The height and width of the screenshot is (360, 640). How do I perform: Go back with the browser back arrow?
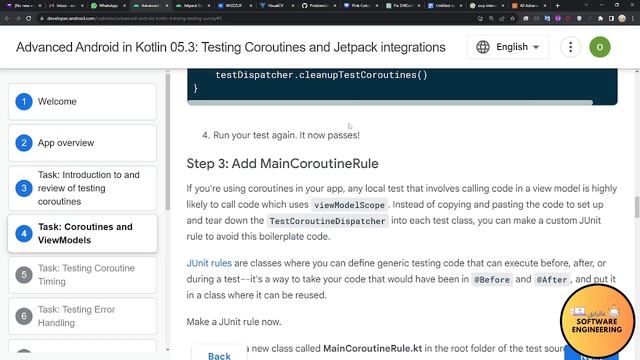pos(7,18)
